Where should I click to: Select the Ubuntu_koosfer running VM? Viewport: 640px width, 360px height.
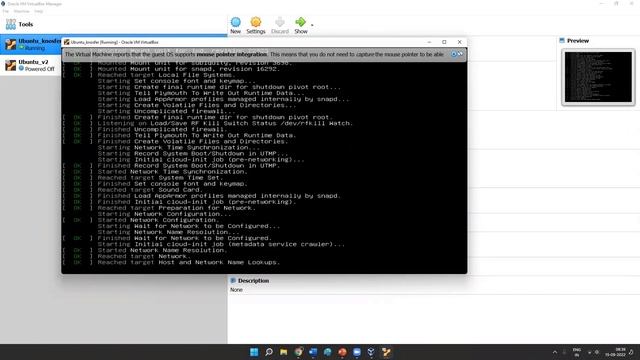[x=31, y=44]
